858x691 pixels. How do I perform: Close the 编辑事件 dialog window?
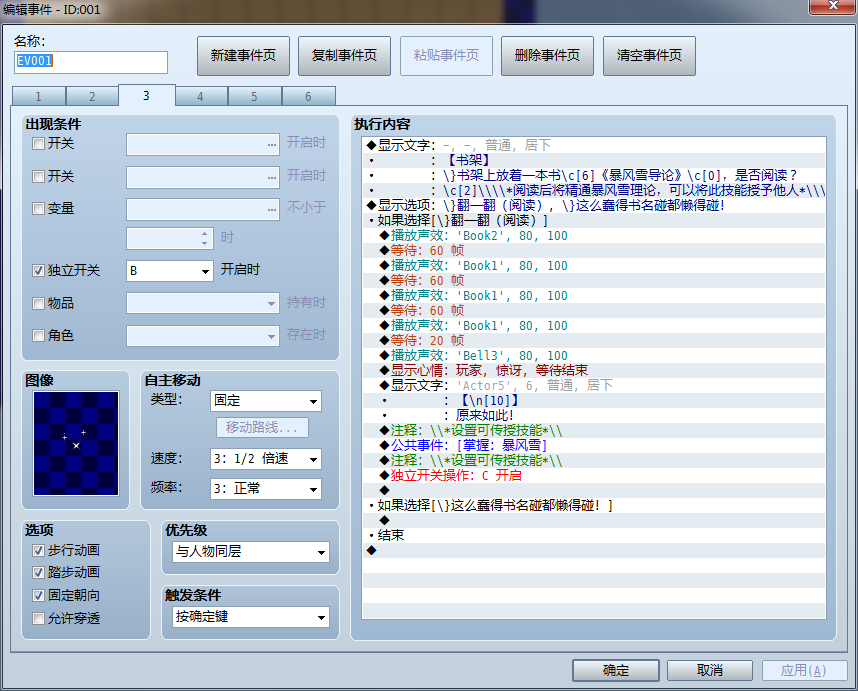(833, 6)
